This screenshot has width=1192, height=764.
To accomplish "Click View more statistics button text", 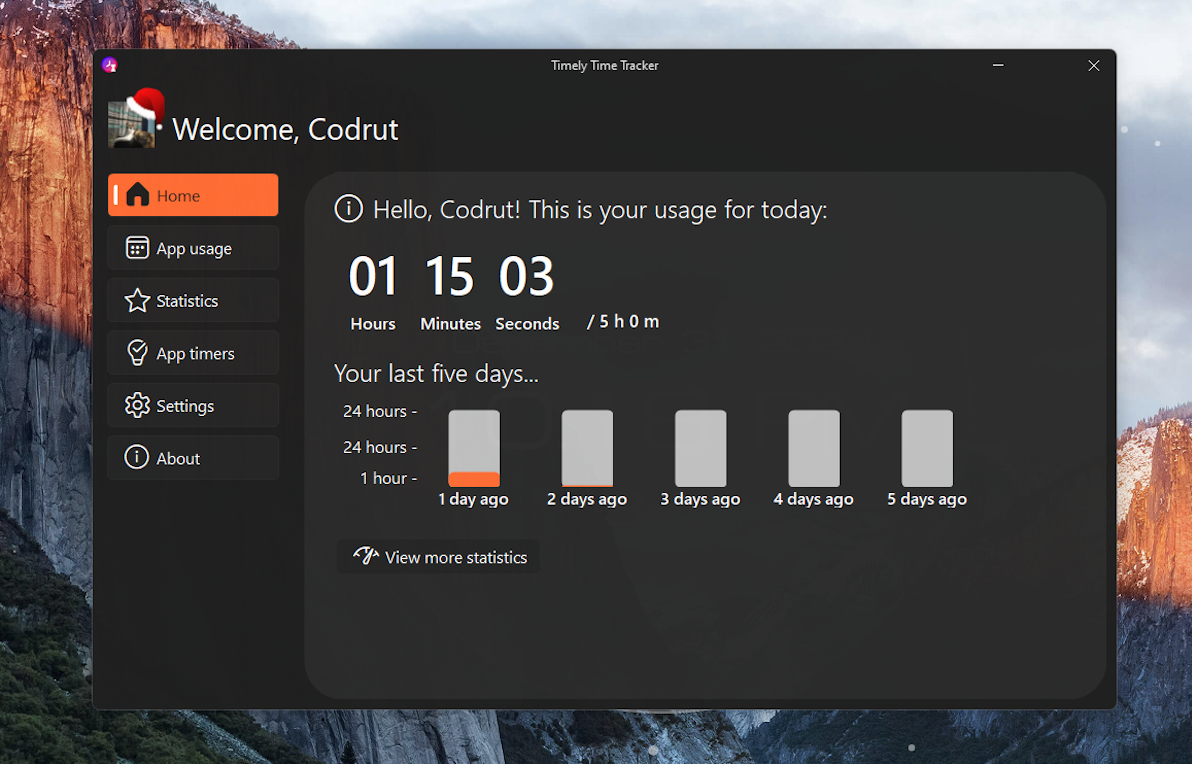I will coord(456,557).
